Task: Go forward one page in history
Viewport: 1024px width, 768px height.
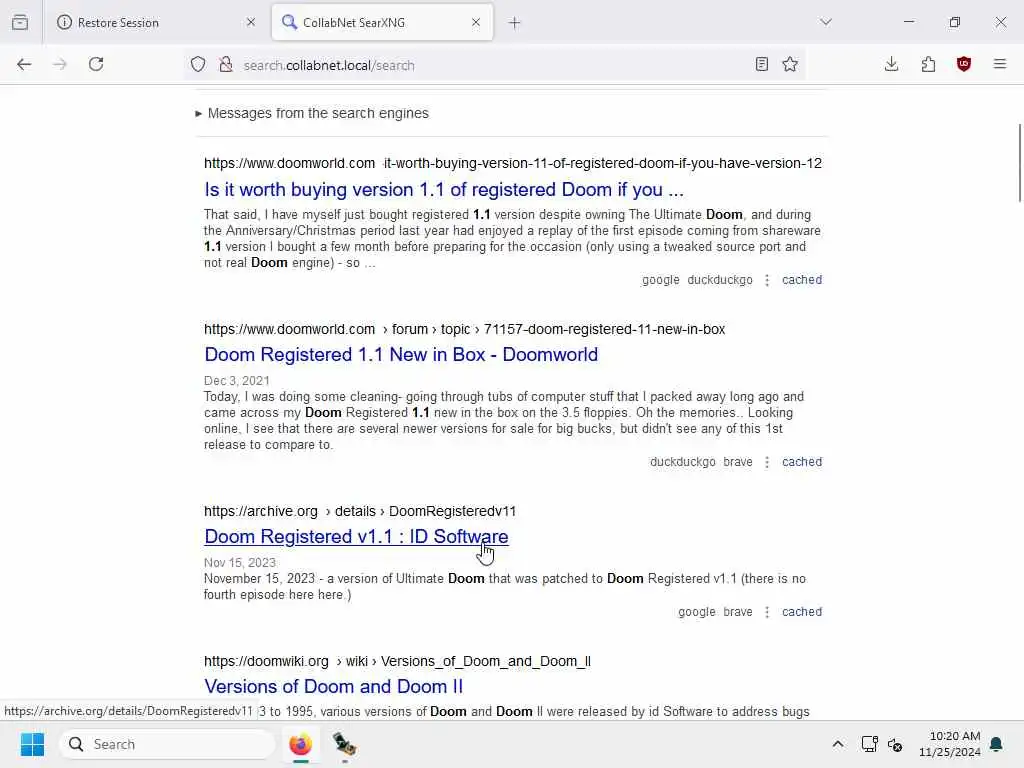Action: tap(60, 64)
